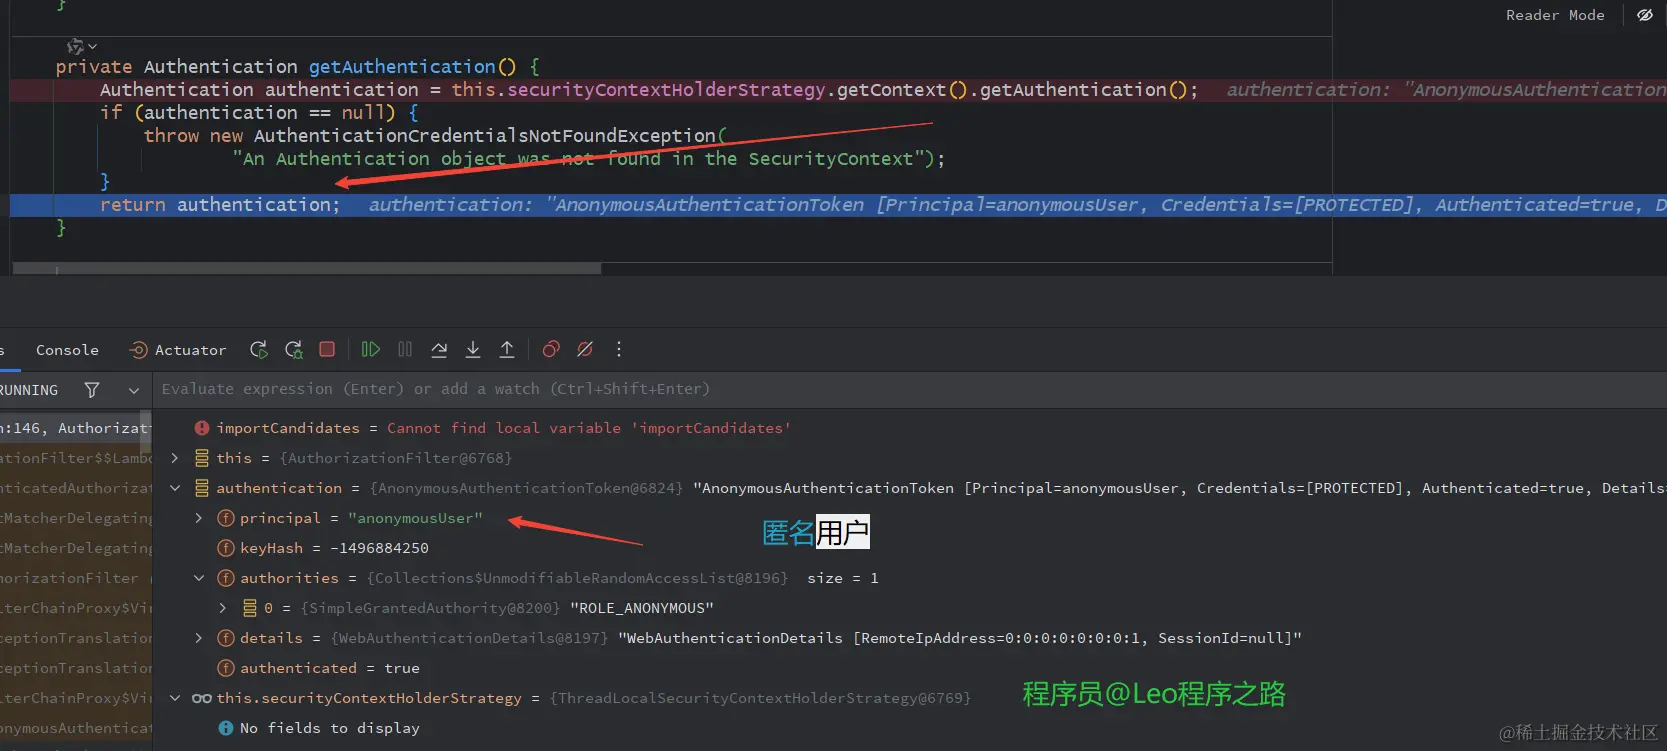Click the 'size = 1' authorities text
The height and width of the screenshot is (751, 1667).
[x=843, y=578]
